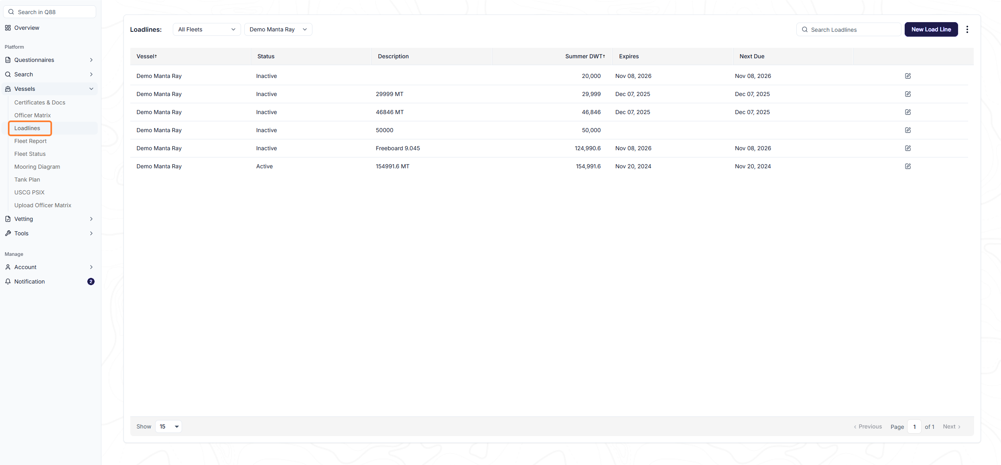
Task: Open Tank Plan page
Action: pyautogui.click(x=27, y=179)
